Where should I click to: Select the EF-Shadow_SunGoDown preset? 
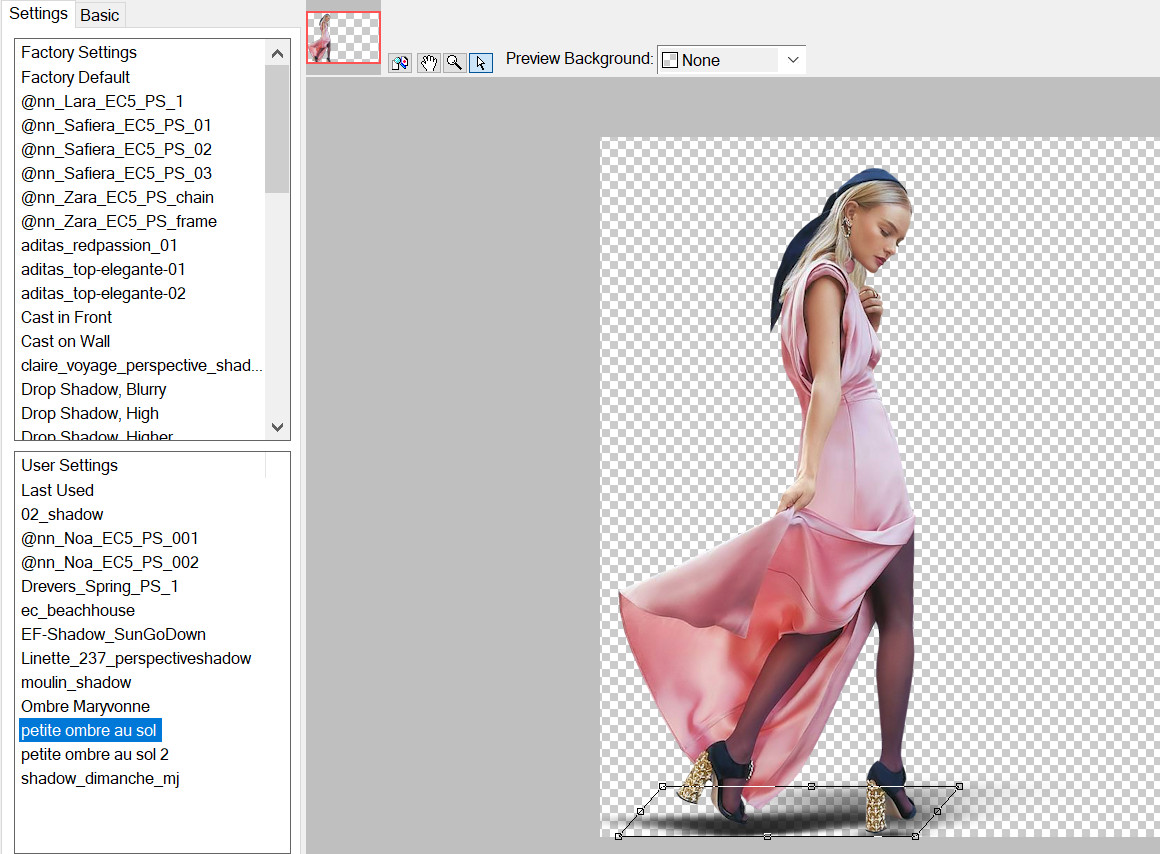pos(113,634)
